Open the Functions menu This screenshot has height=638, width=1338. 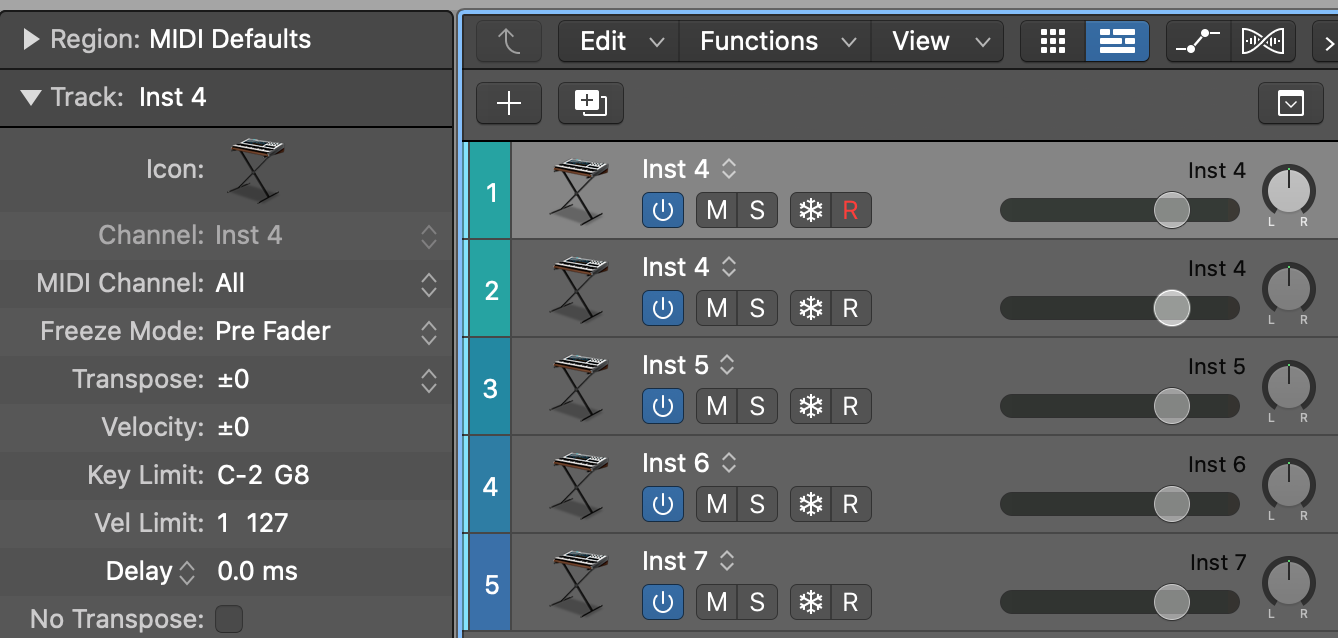click(x=776, y=41)
